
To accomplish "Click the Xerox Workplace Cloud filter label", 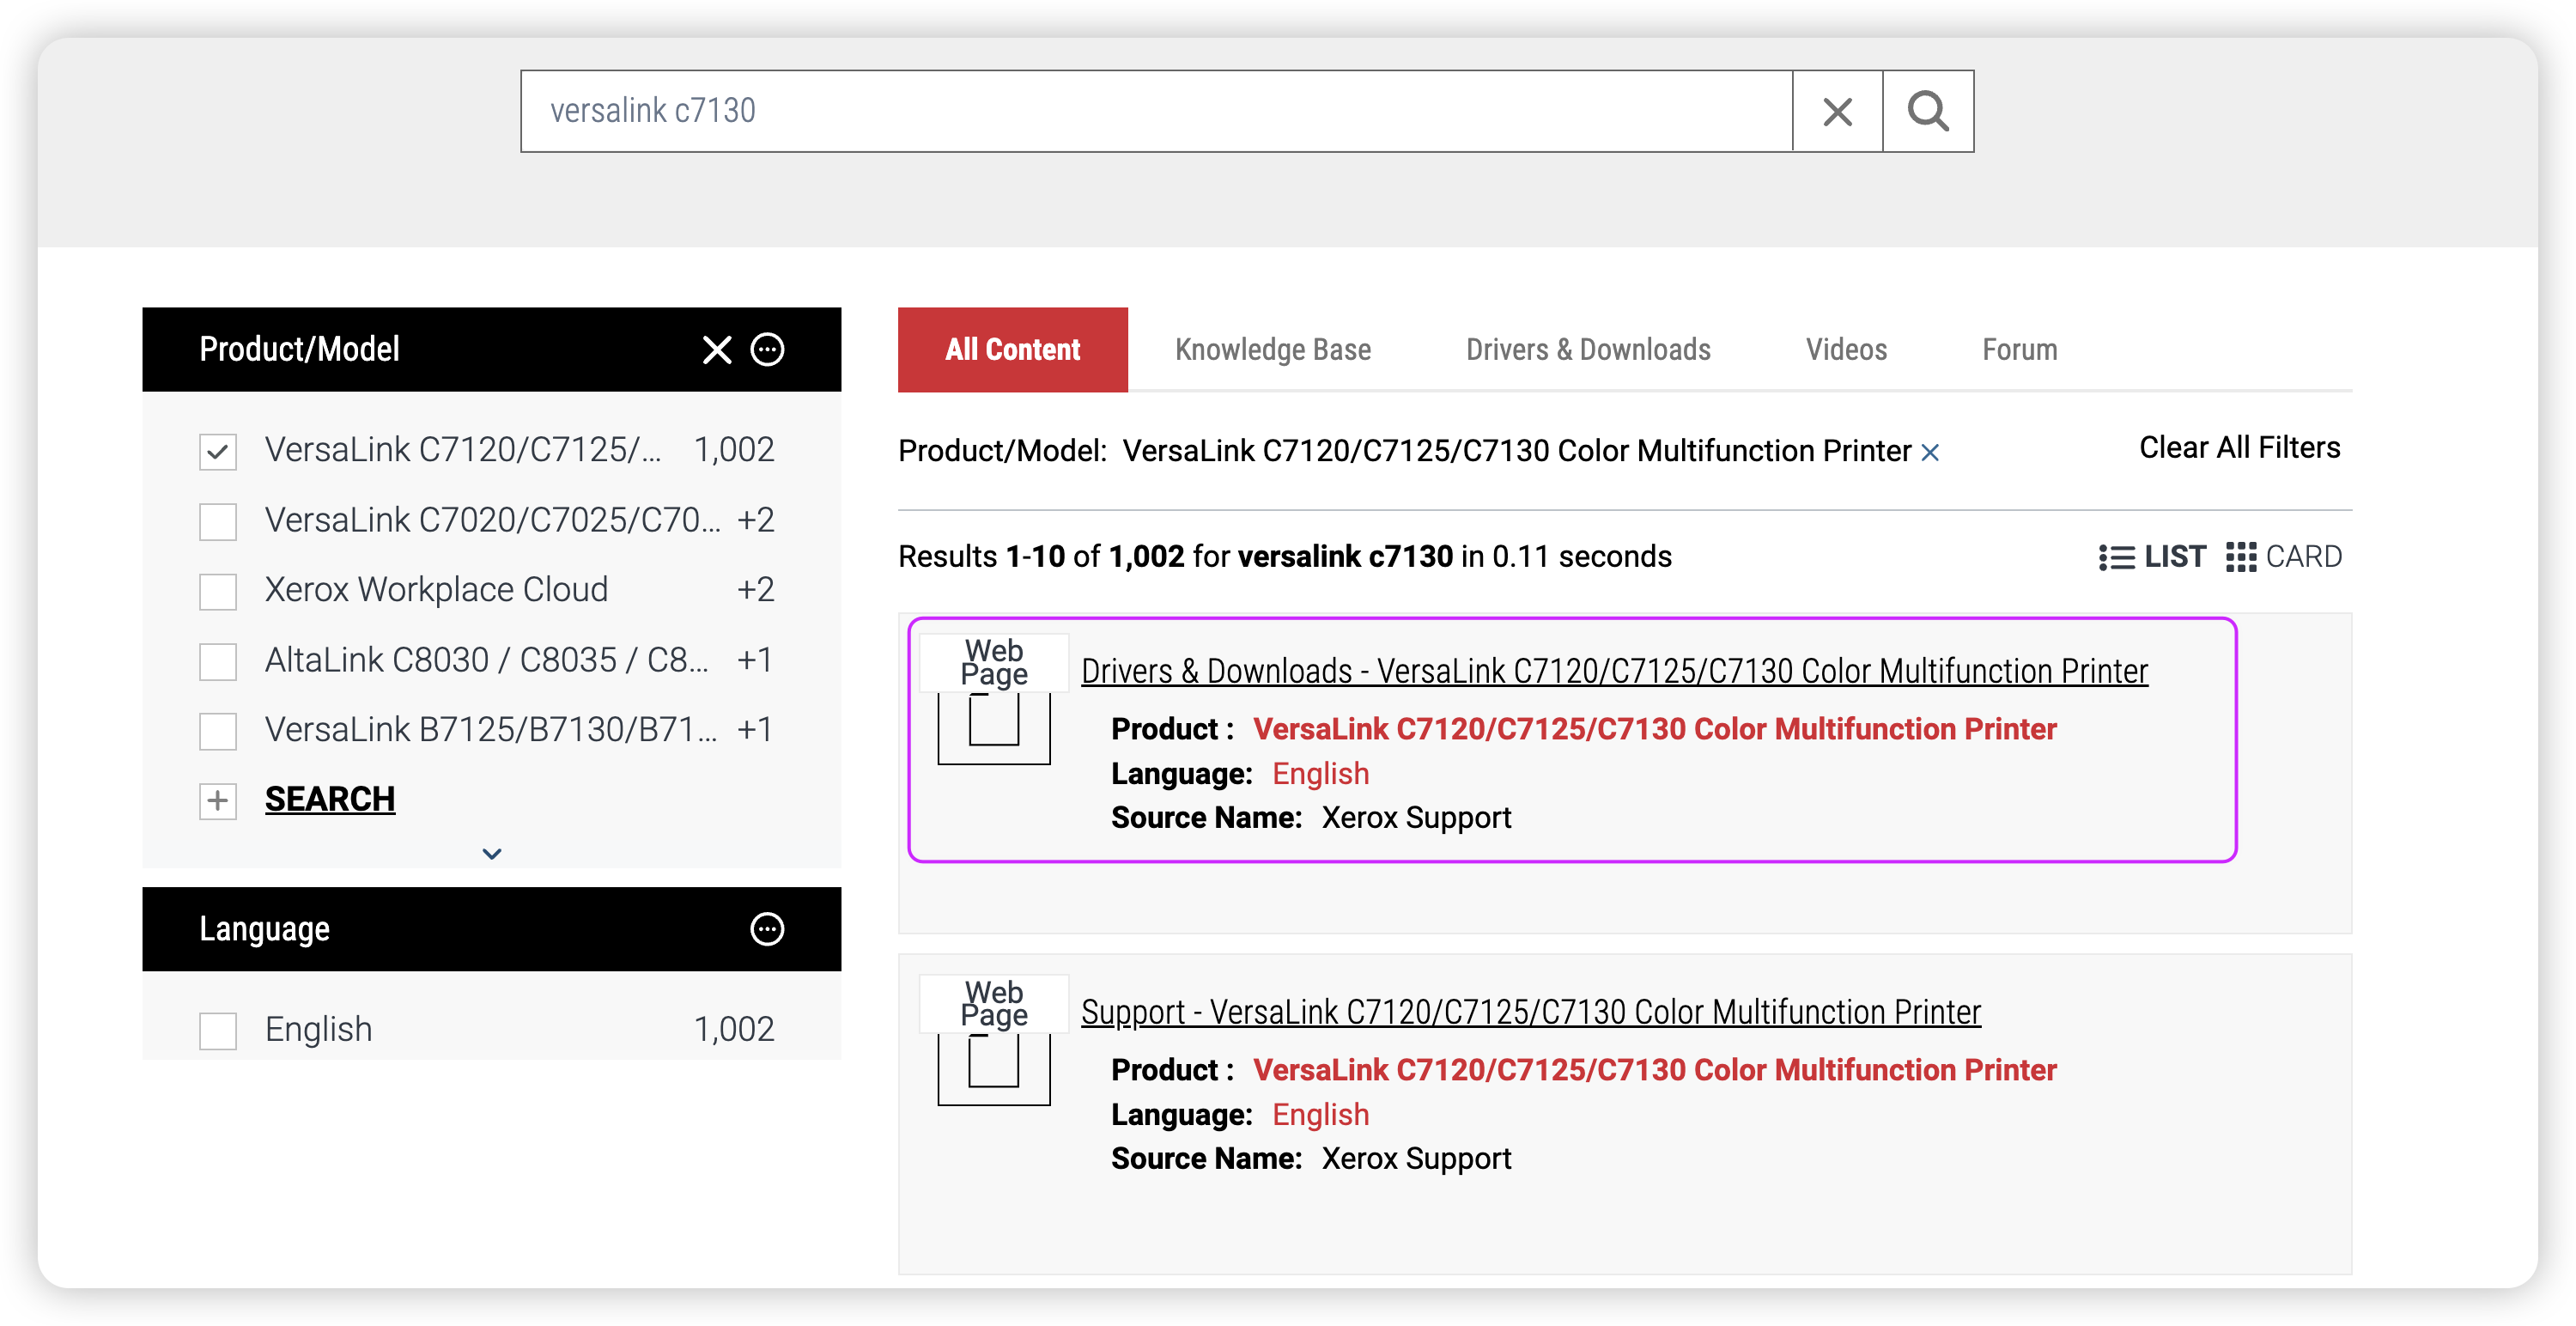I will [436, 590].
